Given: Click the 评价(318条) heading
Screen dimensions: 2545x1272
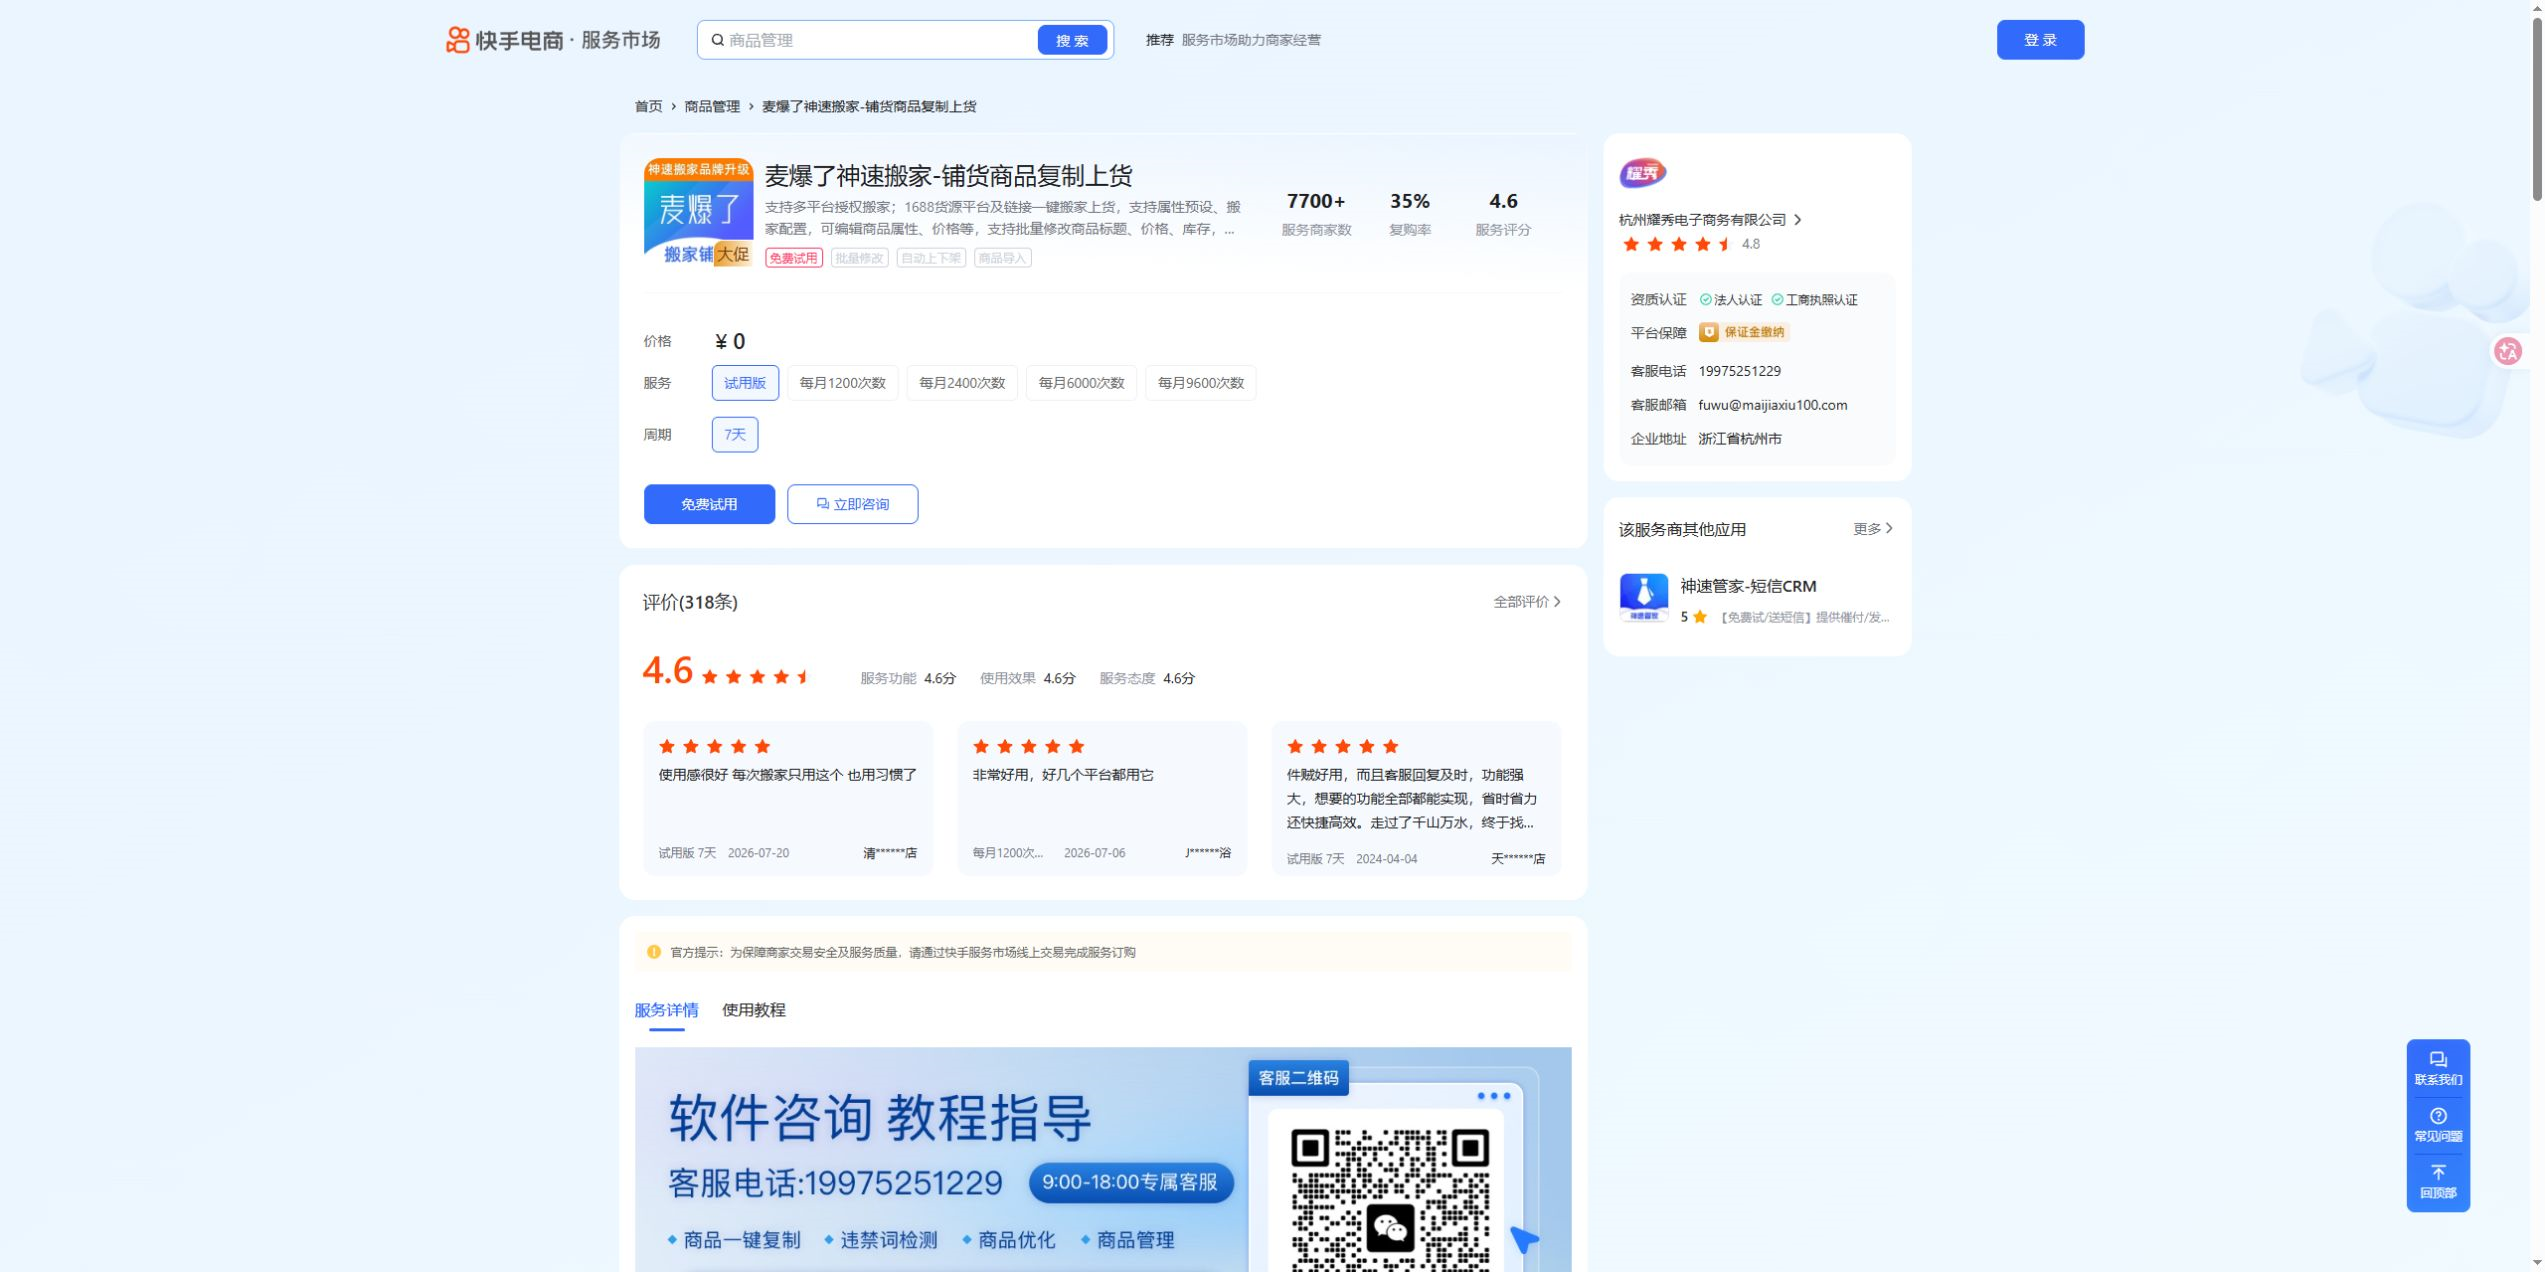Looking at the screenshot, I should 689,602.
